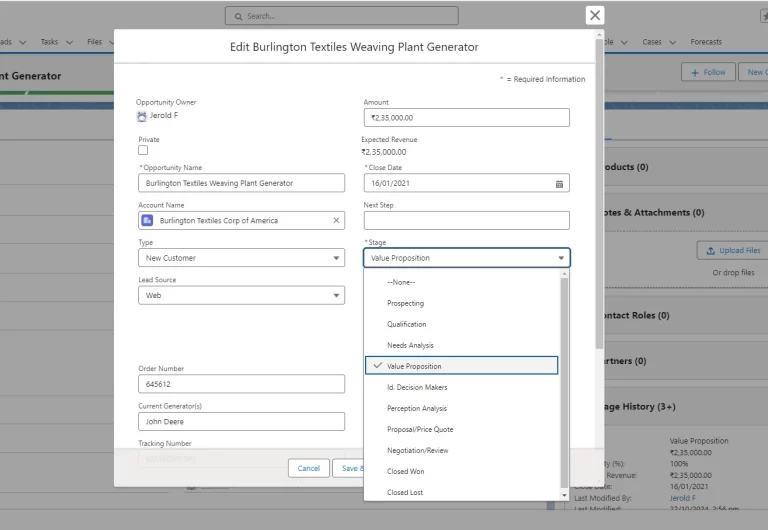Click the Amount input field
Image resolution: width=768 pixels, height=530 pixels.
click(467, 118)
